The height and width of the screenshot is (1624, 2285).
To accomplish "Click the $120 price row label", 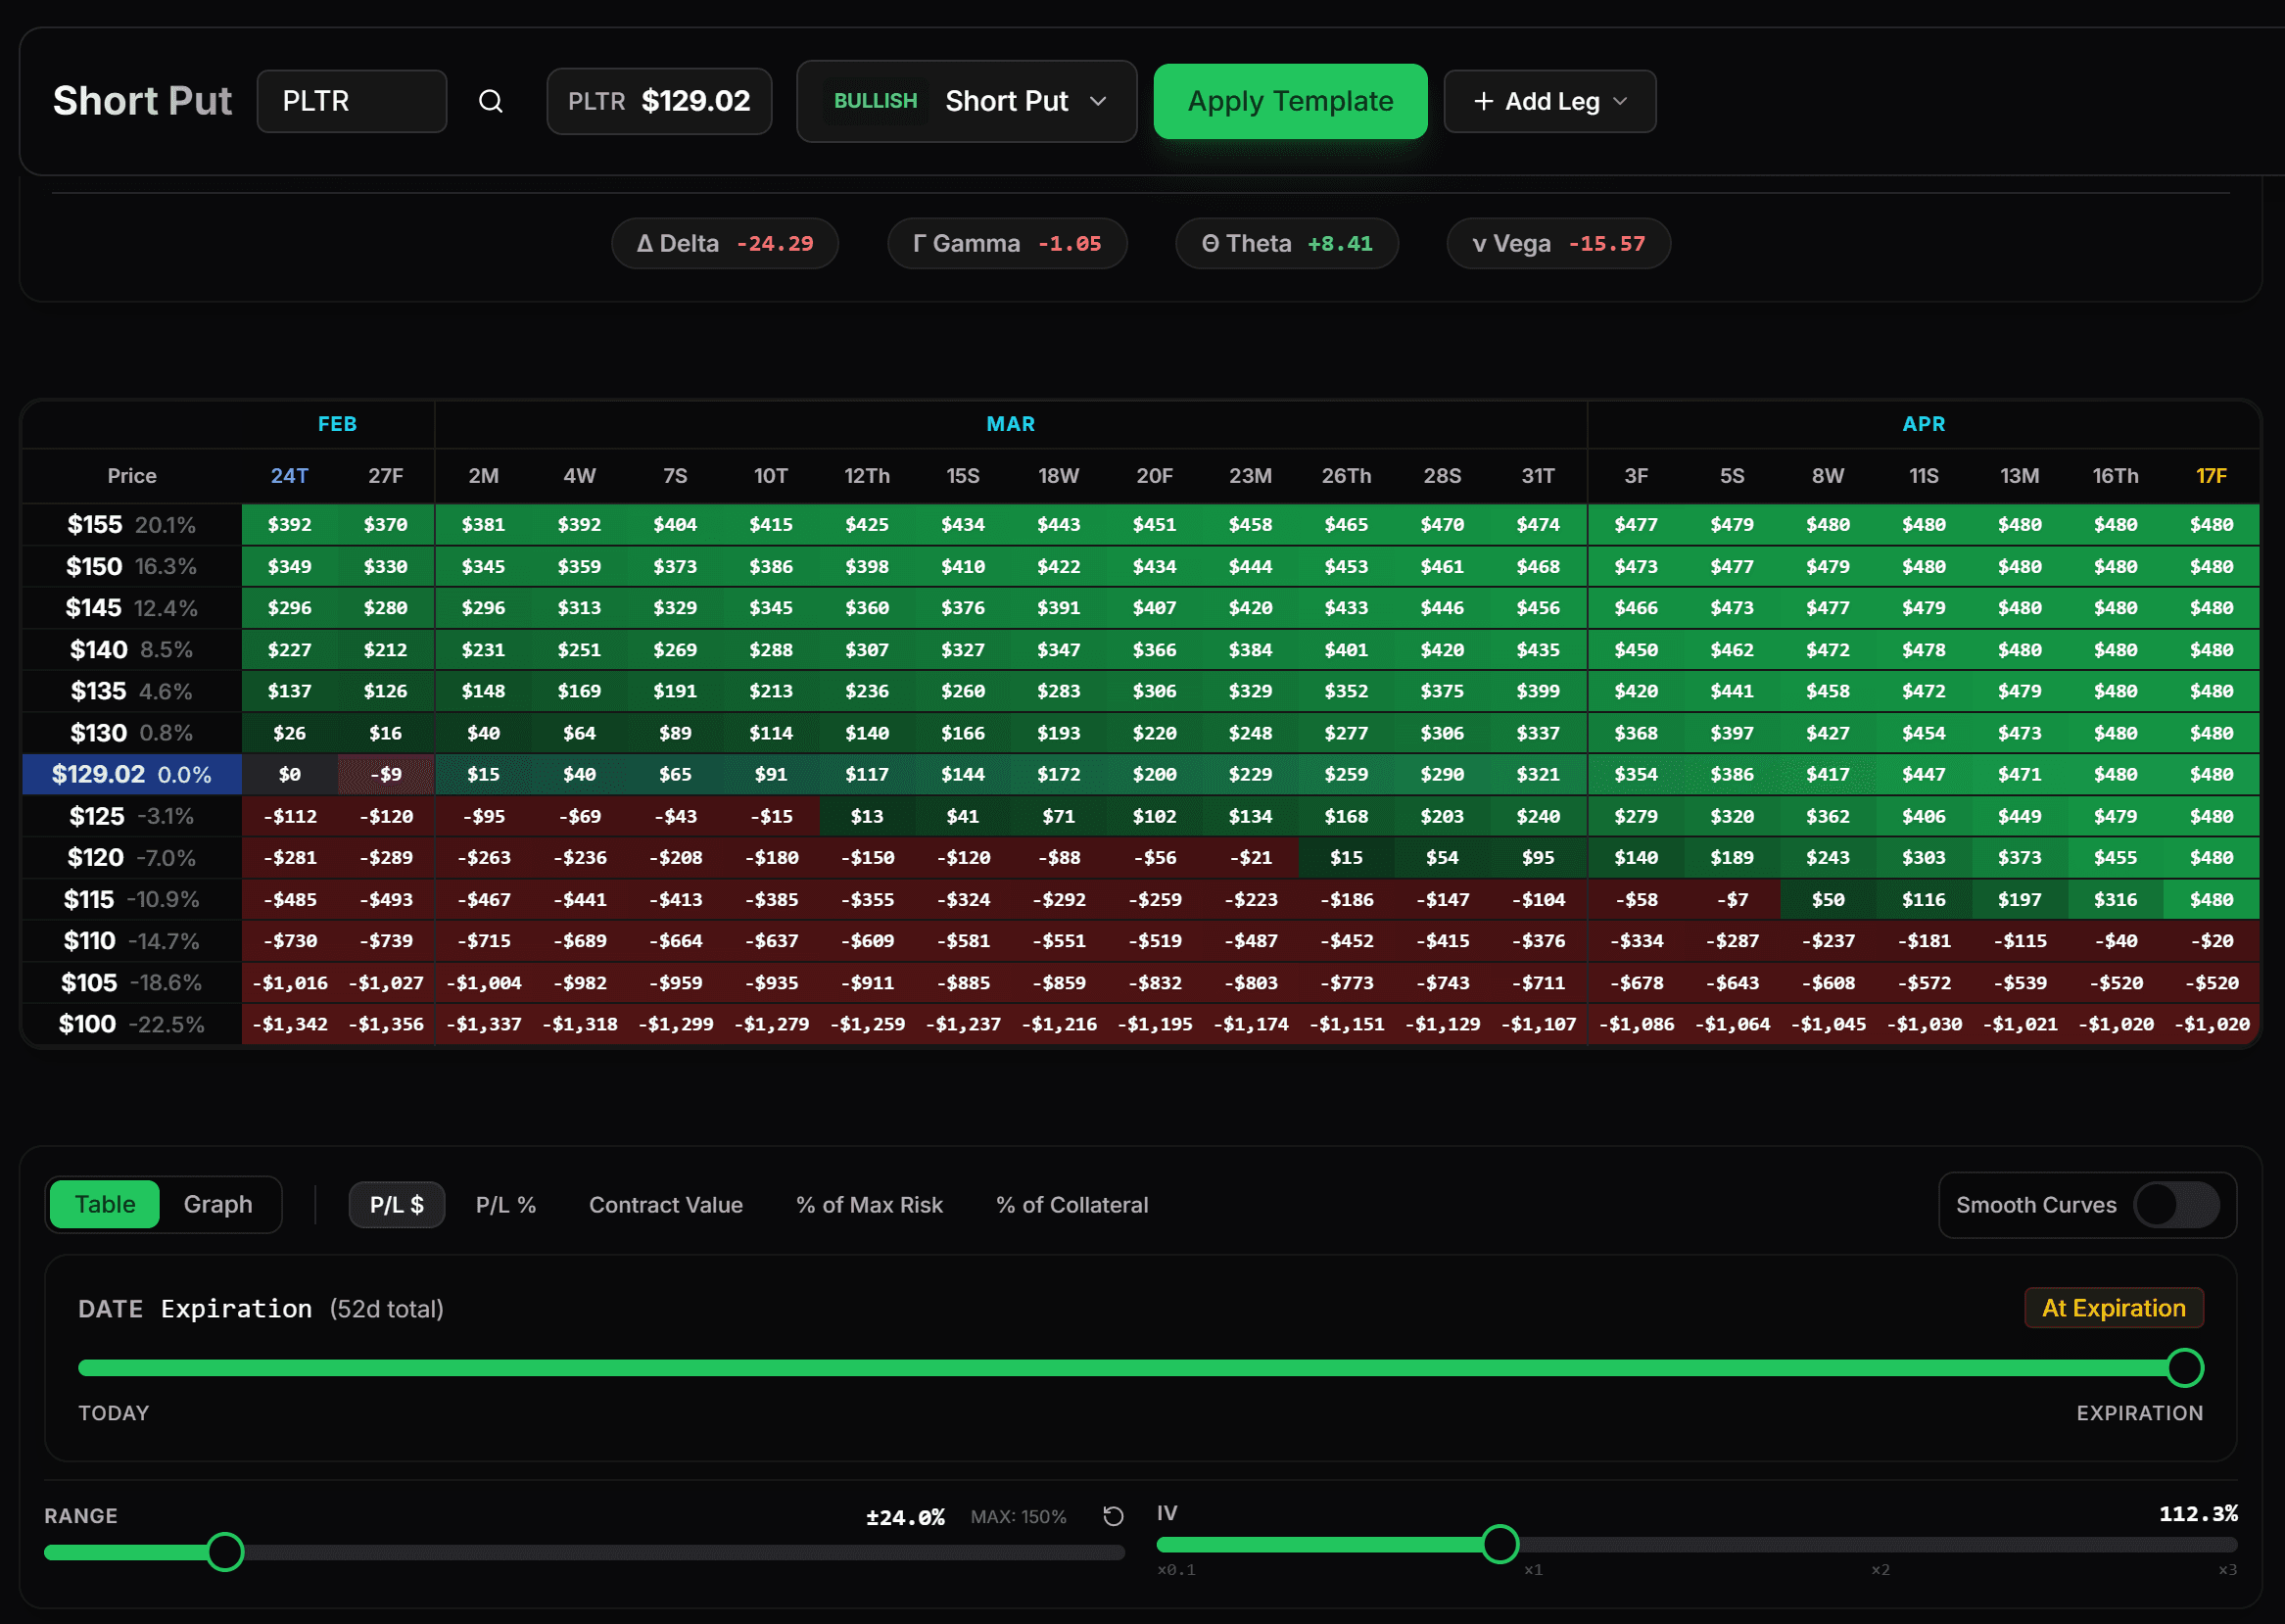I will (132, 858).
